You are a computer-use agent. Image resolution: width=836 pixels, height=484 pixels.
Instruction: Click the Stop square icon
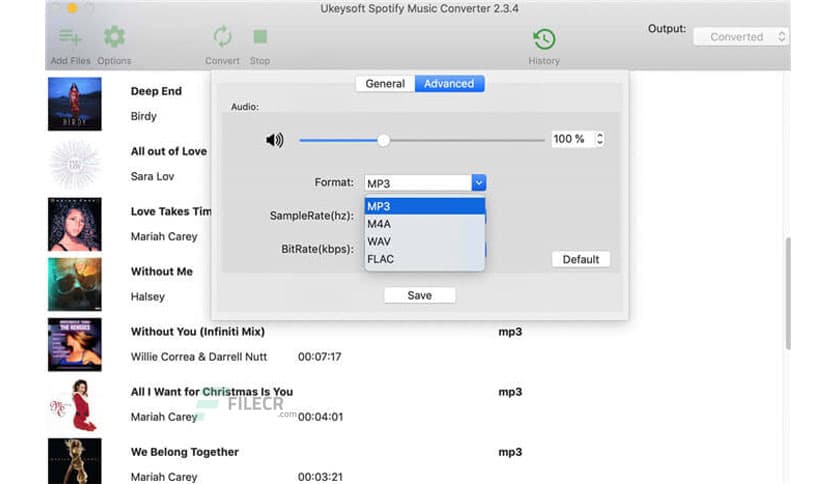coord(260,37)
